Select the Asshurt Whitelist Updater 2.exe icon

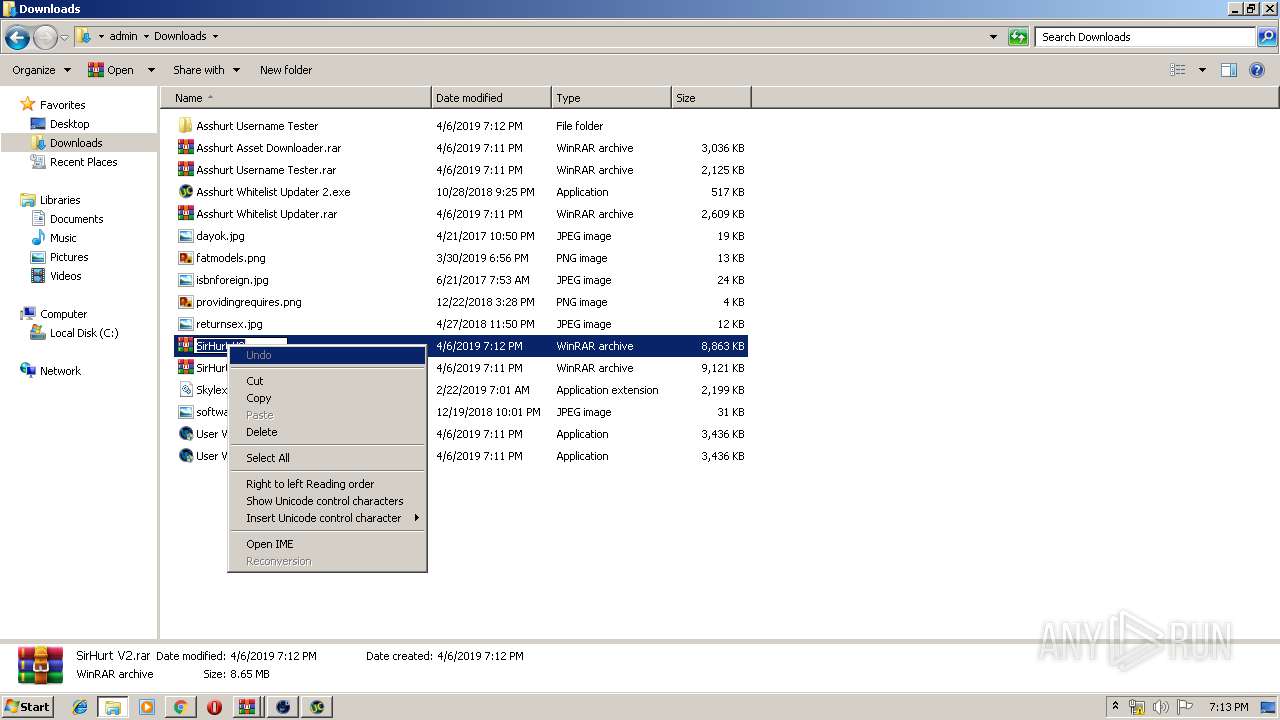pyautogui.click(x=185, y=192)
